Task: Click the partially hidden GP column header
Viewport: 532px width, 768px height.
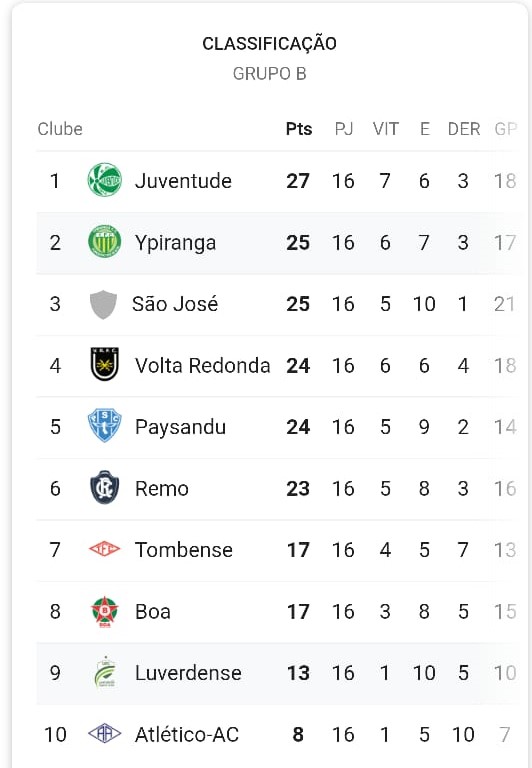Action: click(x=506, y=129)
